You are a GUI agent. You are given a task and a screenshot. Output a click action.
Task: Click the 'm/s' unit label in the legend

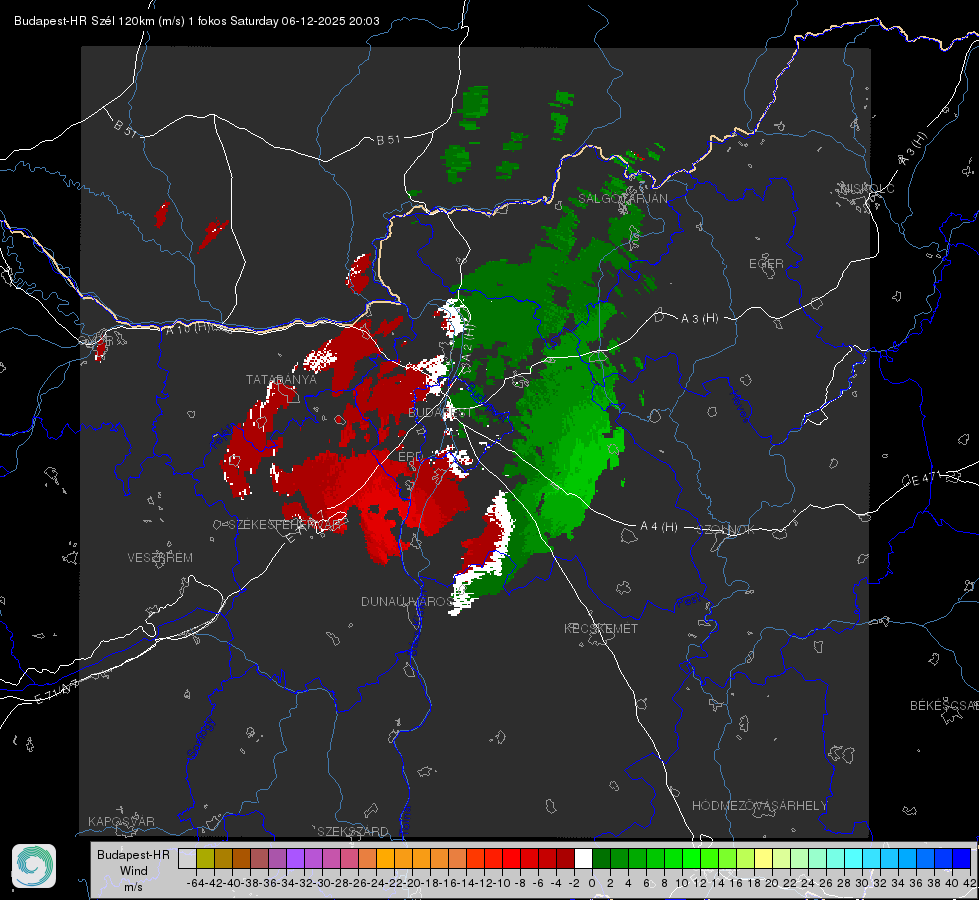pyautogui.click(x=133, y=887)
